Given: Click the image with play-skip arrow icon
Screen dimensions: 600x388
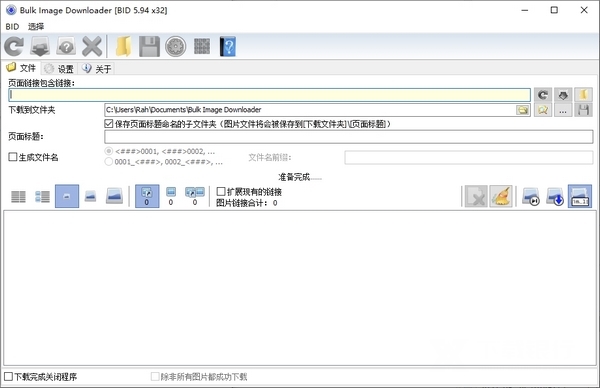Looking at the screenshot, I should coord(531,196).
